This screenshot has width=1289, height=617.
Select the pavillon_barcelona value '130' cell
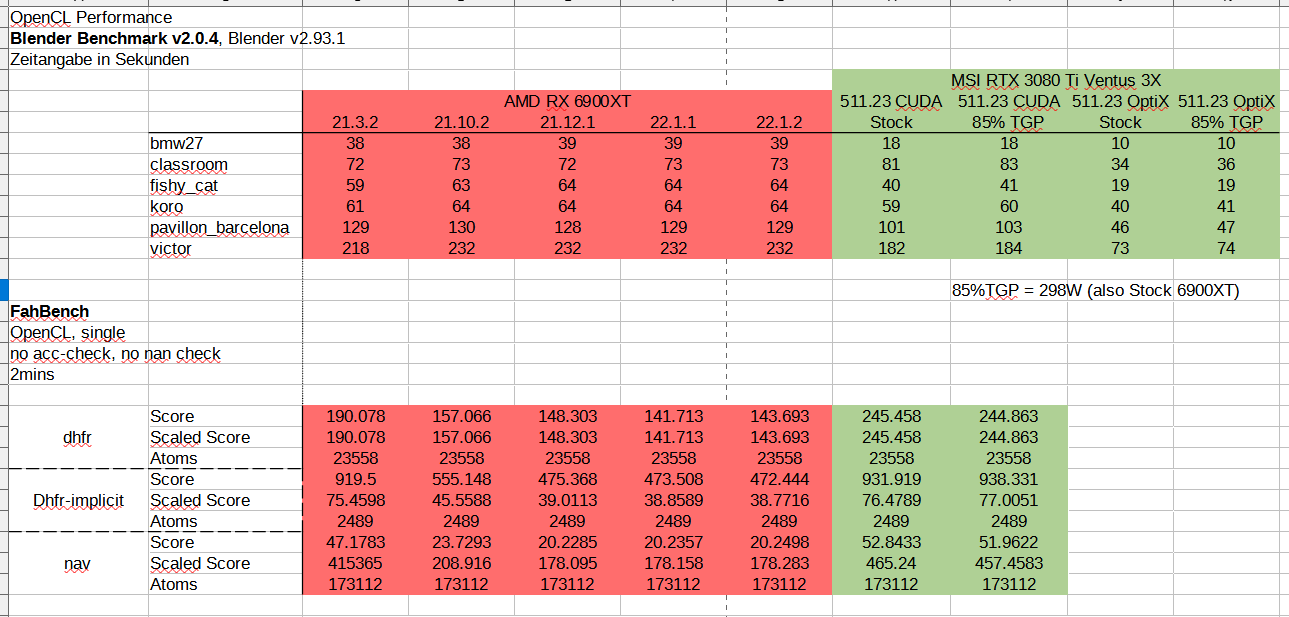tap(461, 227)
